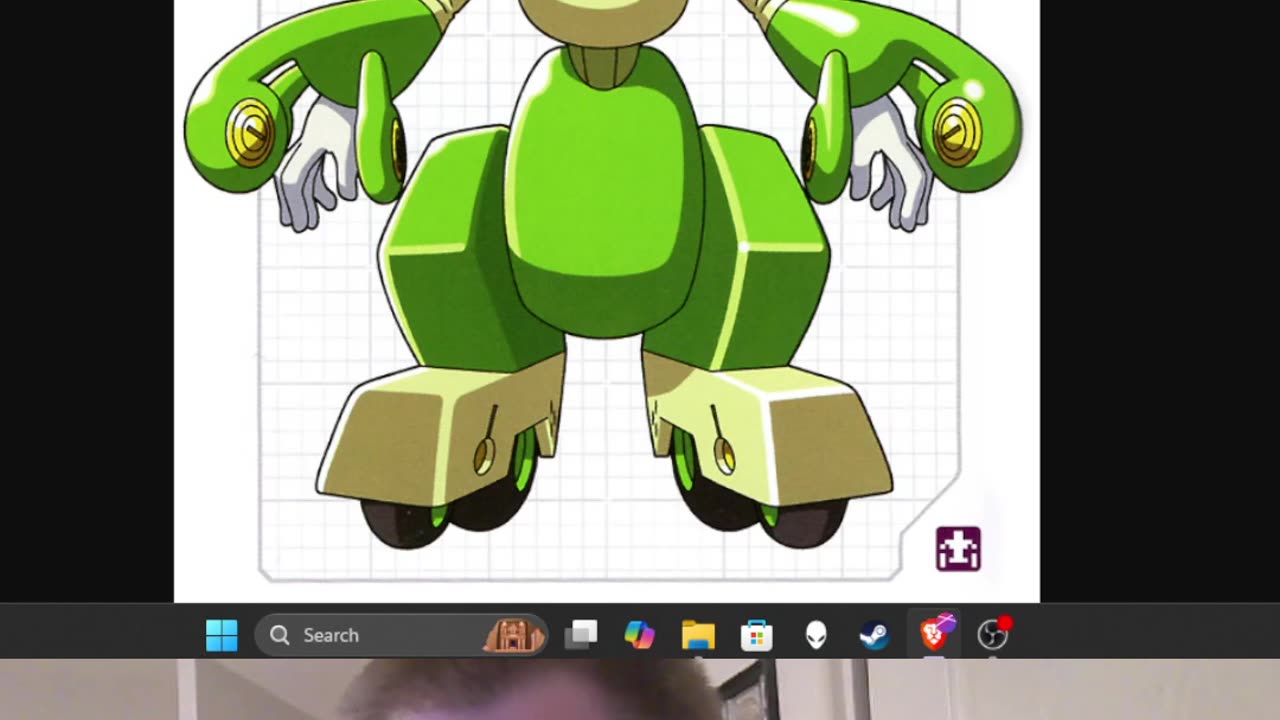
Task: Launch Copilot from the taskbar
Action: click(x=639, y=635)
